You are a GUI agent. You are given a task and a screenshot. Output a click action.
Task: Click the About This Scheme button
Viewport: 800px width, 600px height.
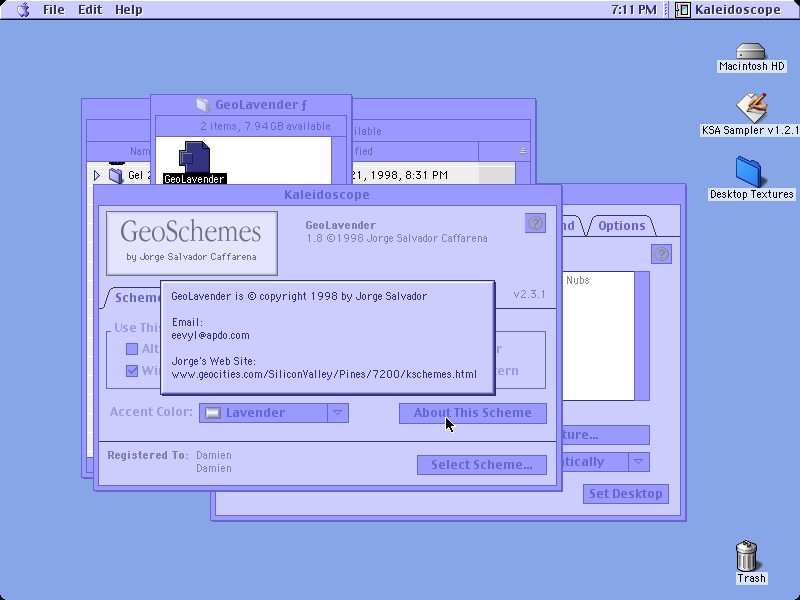tap(472, 413)
